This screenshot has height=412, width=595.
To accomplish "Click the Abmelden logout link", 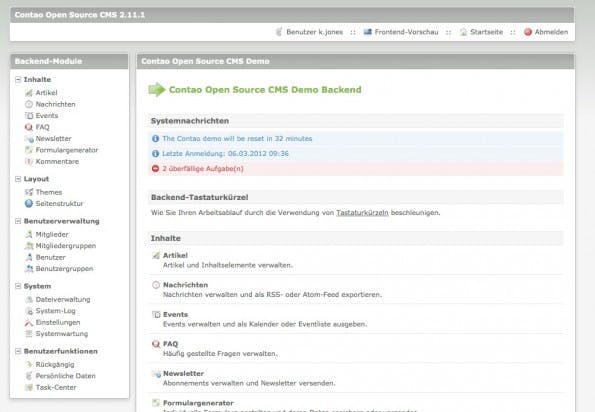I will pyautogui.click(x=551, y=32).
